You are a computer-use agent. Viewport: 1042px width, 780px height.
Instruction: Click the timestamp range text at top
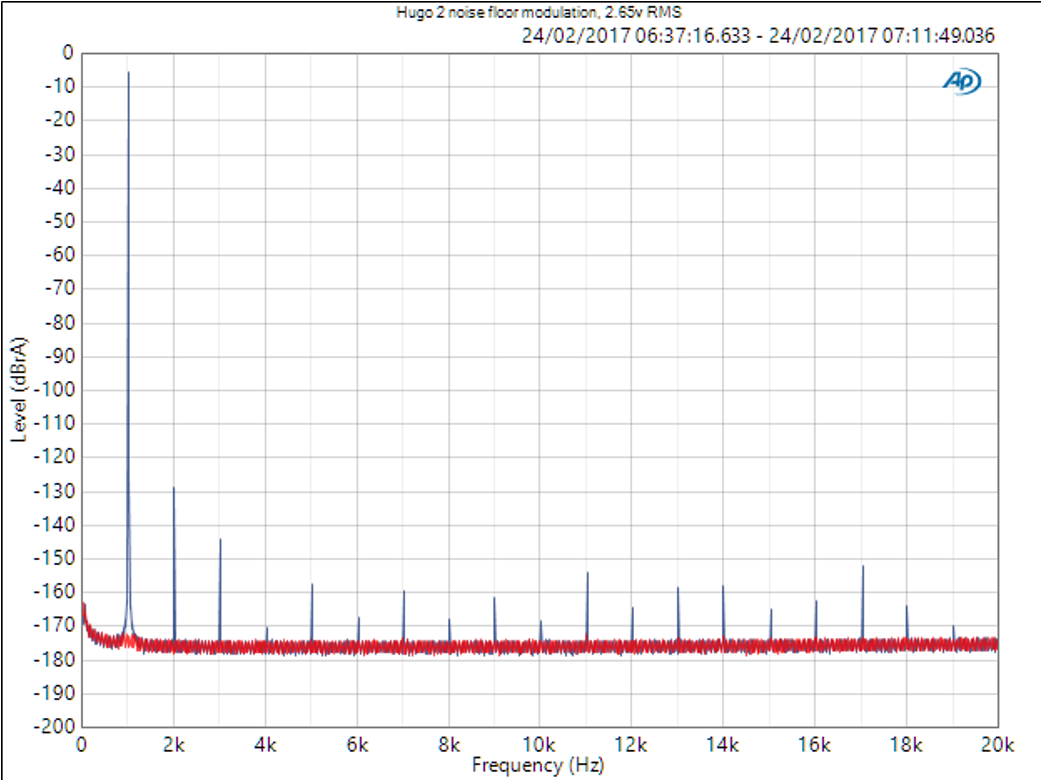(x=758, y=35)
